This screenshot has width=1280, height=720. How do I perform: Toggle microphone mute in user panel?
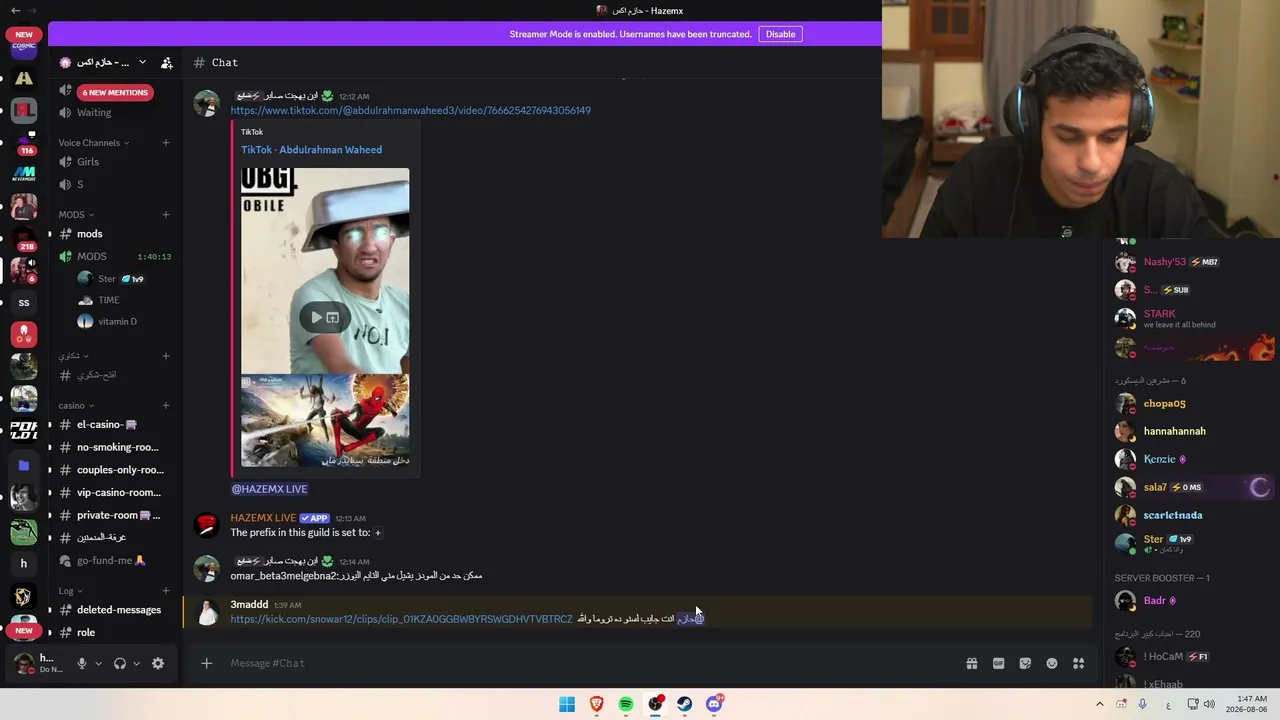82,663
